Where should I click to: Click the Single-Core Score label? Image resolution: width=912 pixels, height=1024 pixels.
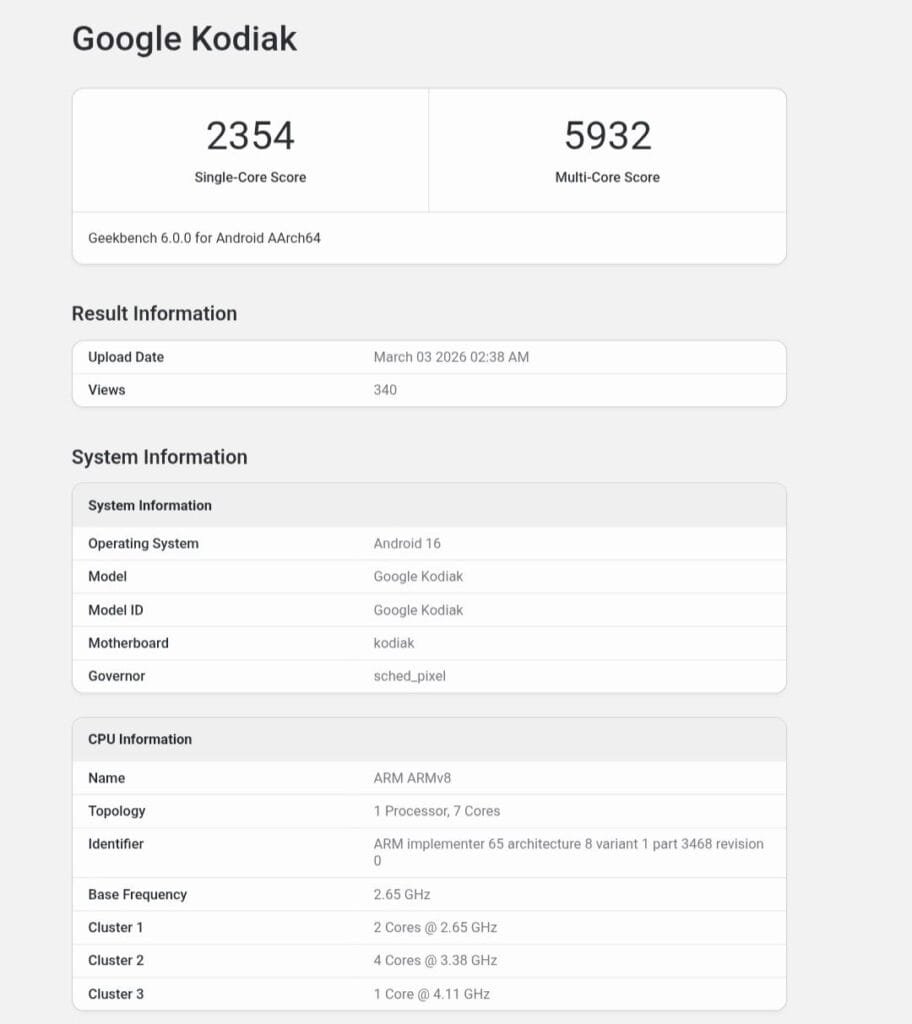click(250, 177)
